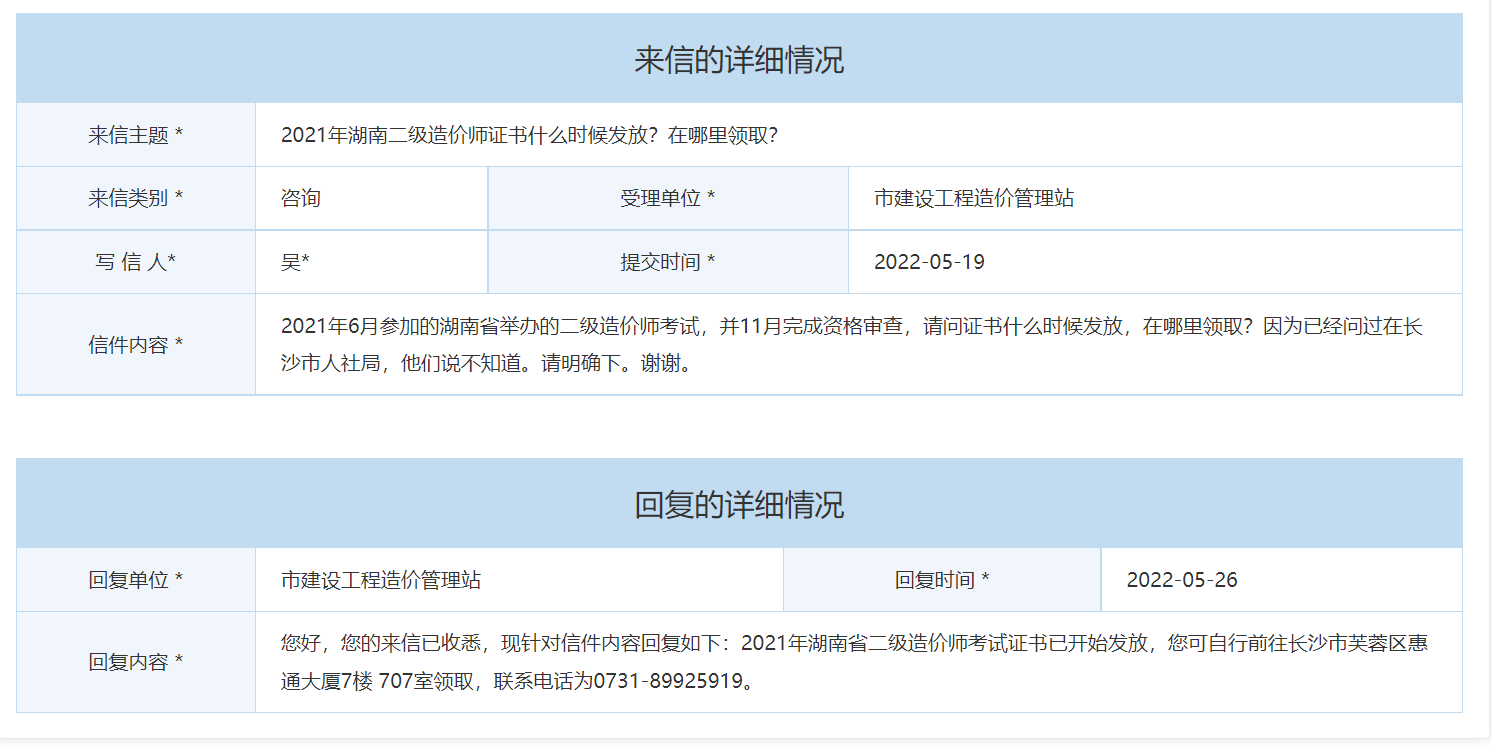This screenshot has width=1492, height=748.
Task: Click the 受理单位 label cell
Action: [x=667, y=198]
